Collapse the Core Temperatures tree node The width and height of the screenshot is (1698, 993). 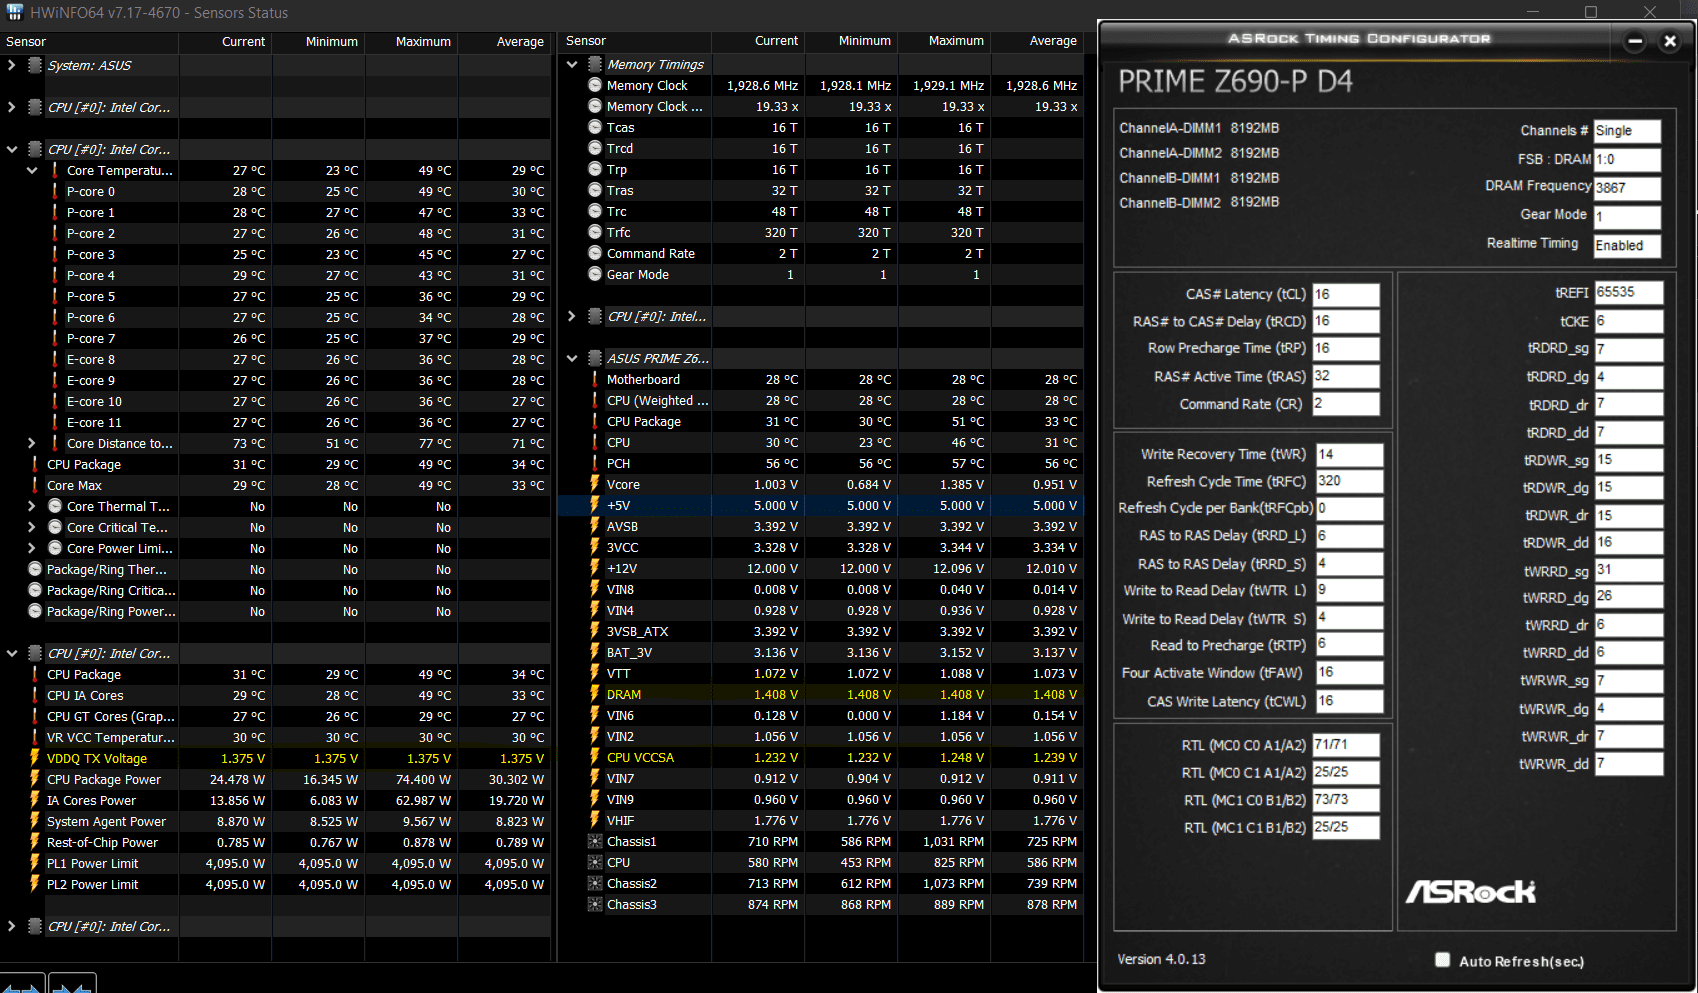[32, 170]
